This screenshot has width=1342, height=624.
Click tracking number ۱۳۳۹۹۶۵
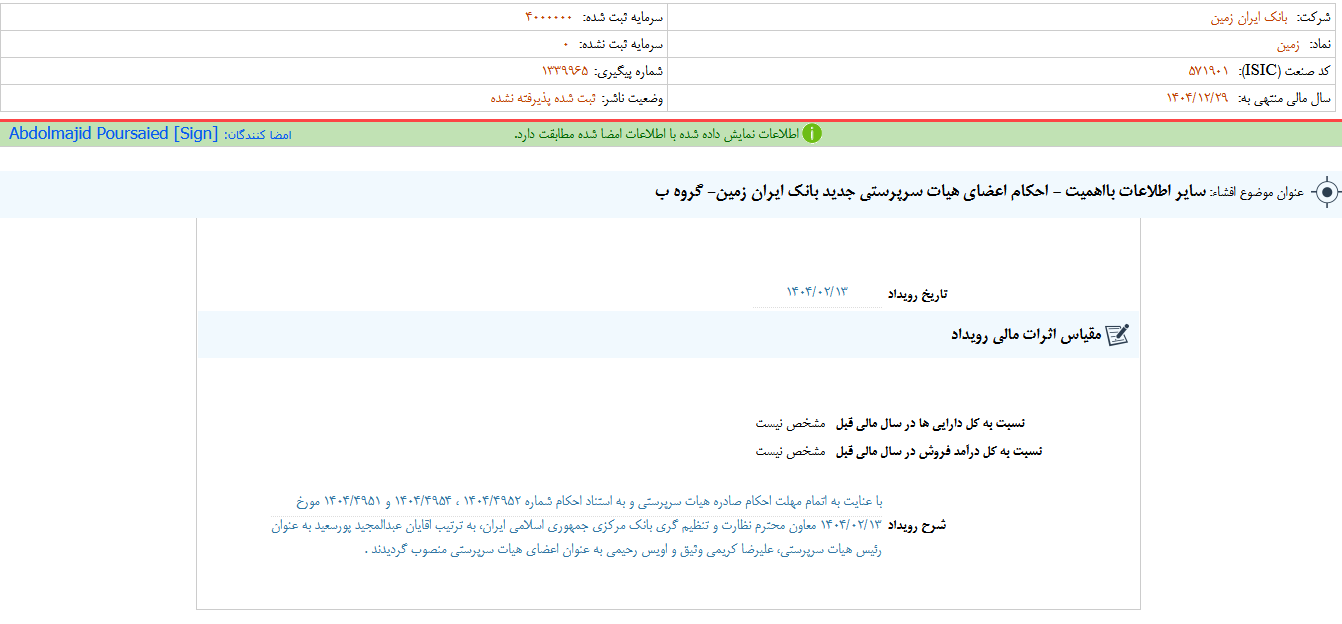coord(564,71)
